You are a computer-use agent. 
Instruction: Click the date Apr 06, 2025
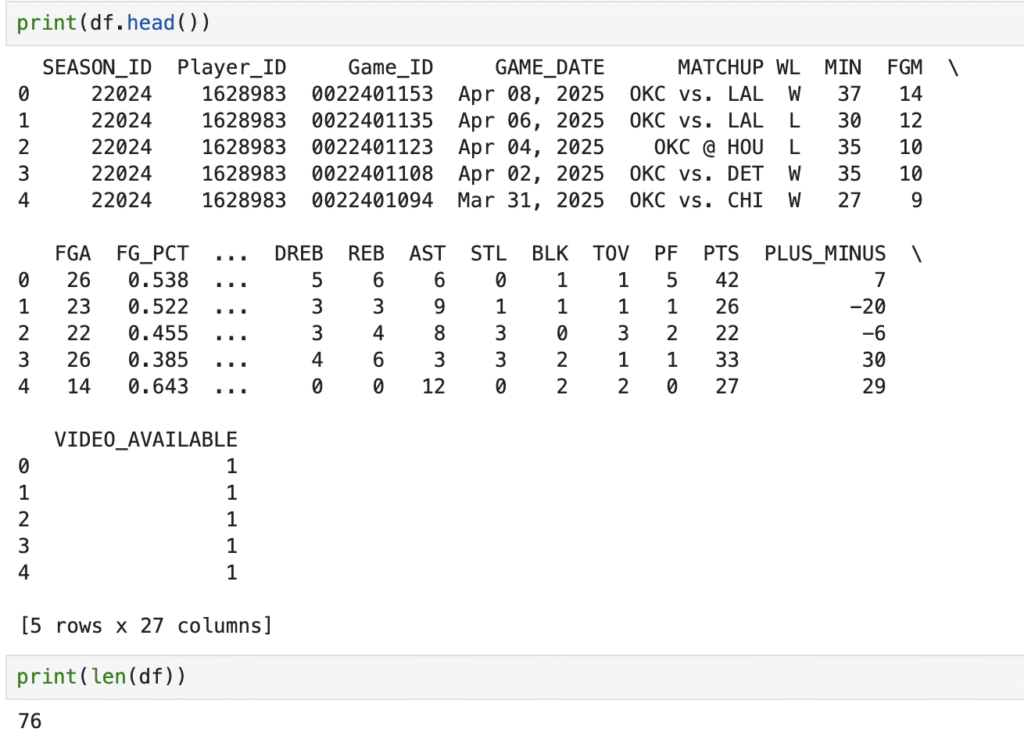[531, 121]
